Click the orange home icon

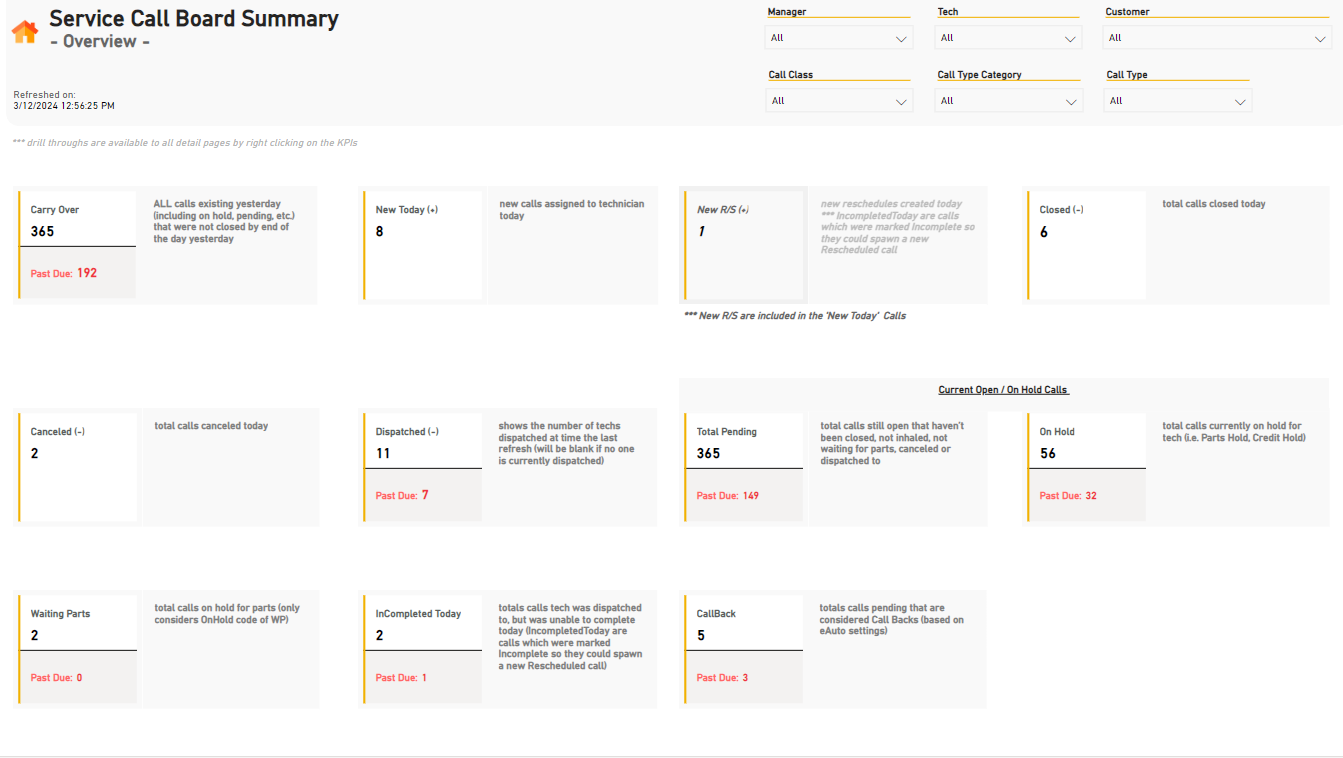[24, 31]
